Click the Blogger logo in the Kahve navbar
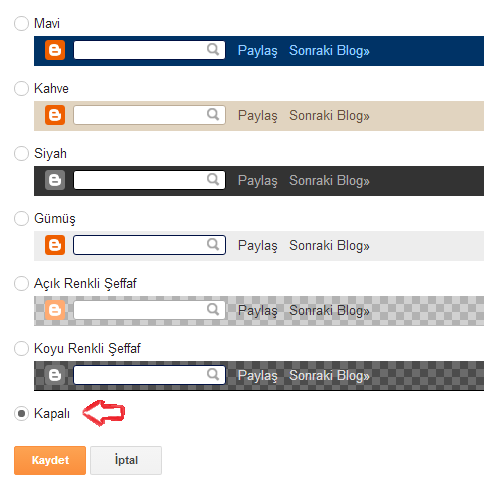This screenshot has width=497, height=488. pos(55,115)
